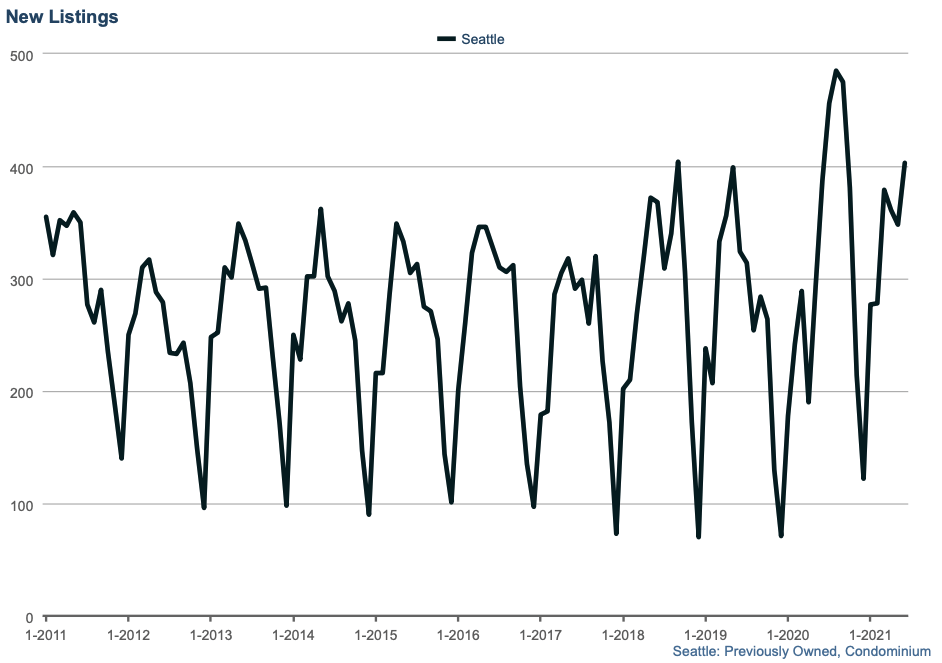
Task: Open the Seattle: Previously Owned, Condominium footer text
Action: click(801, 651)
